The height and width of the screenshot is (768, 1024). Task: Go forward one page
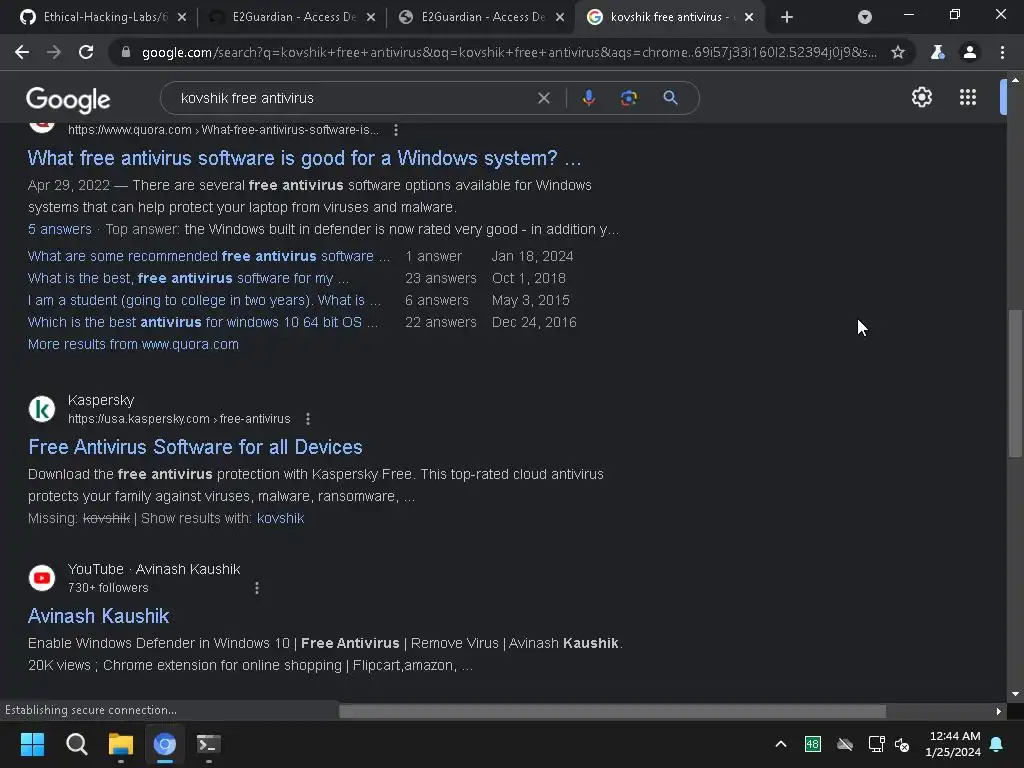[54, 52]
